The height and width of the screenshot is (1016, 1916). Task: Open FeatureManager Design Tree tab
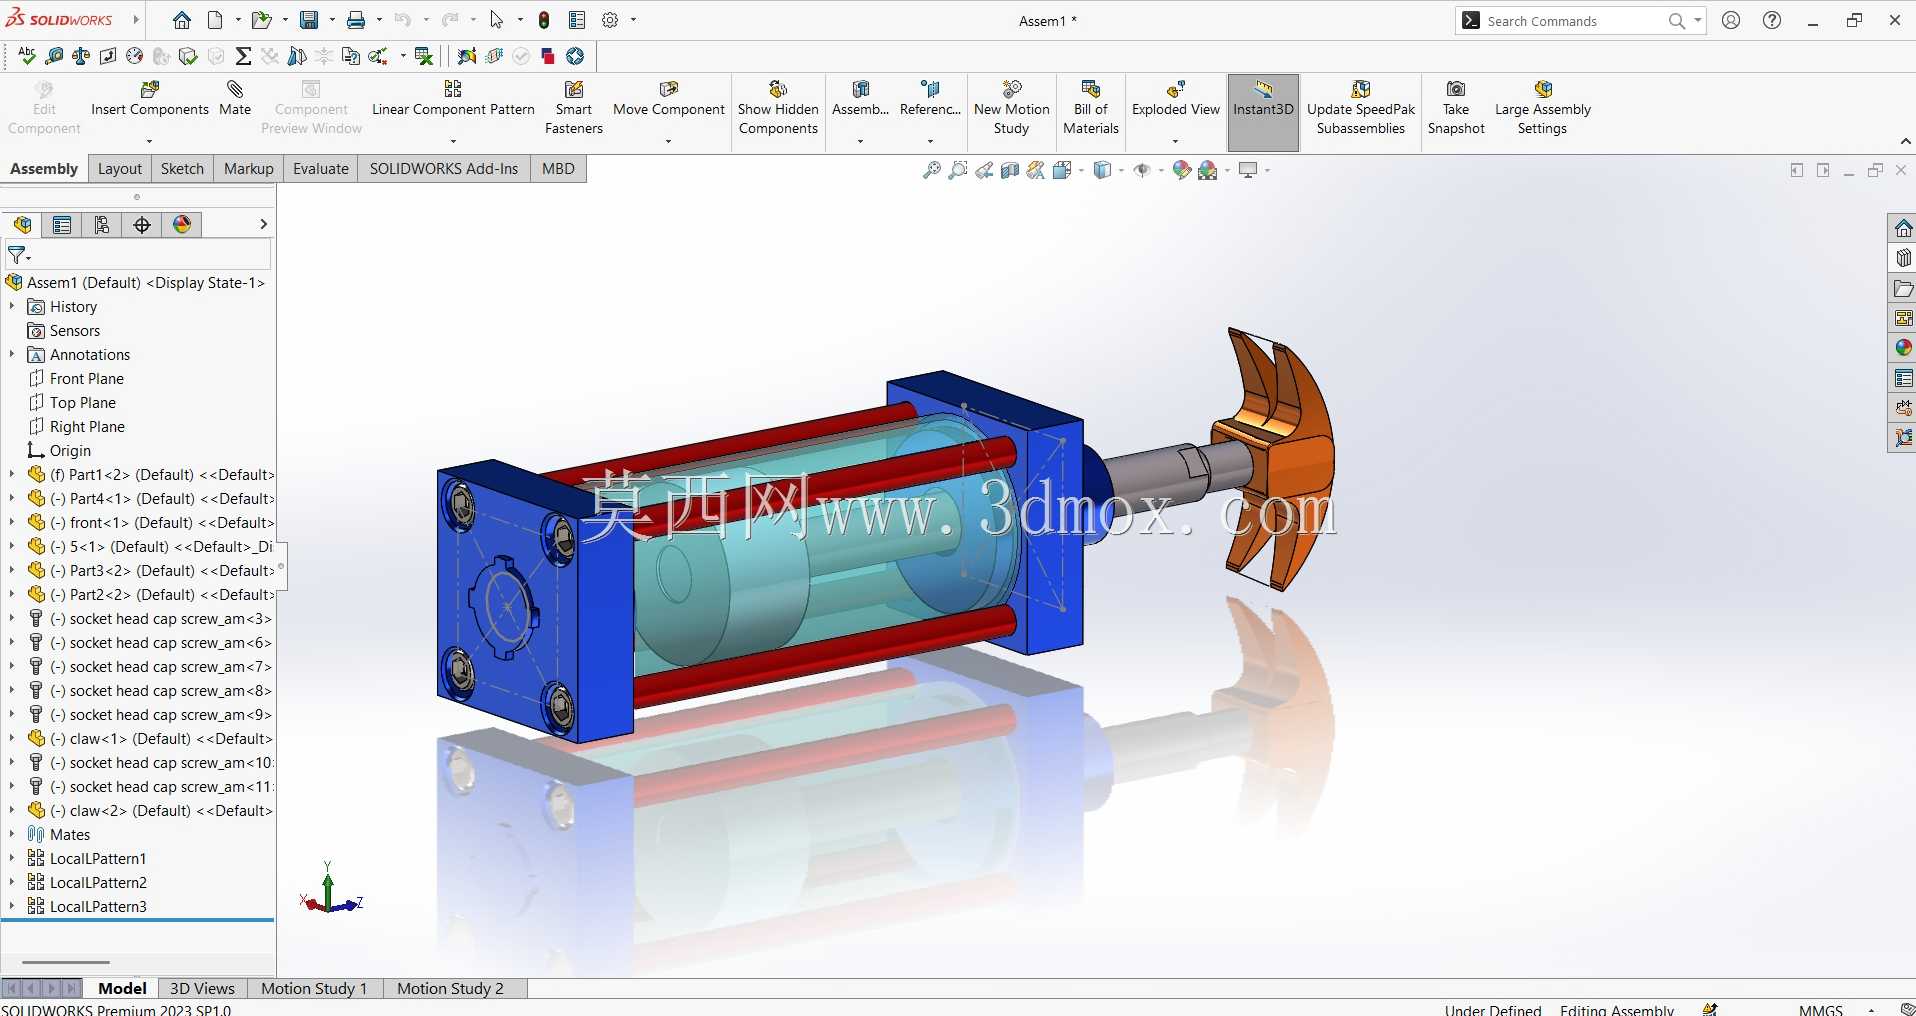pos(22,225)
